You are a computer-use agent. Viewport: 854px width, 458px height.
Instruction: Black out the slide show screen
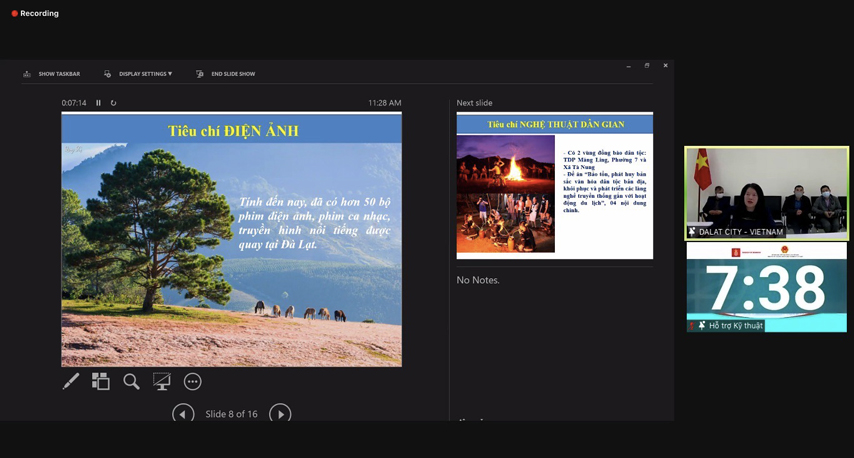pyautogui.click(x=162, y=381)
